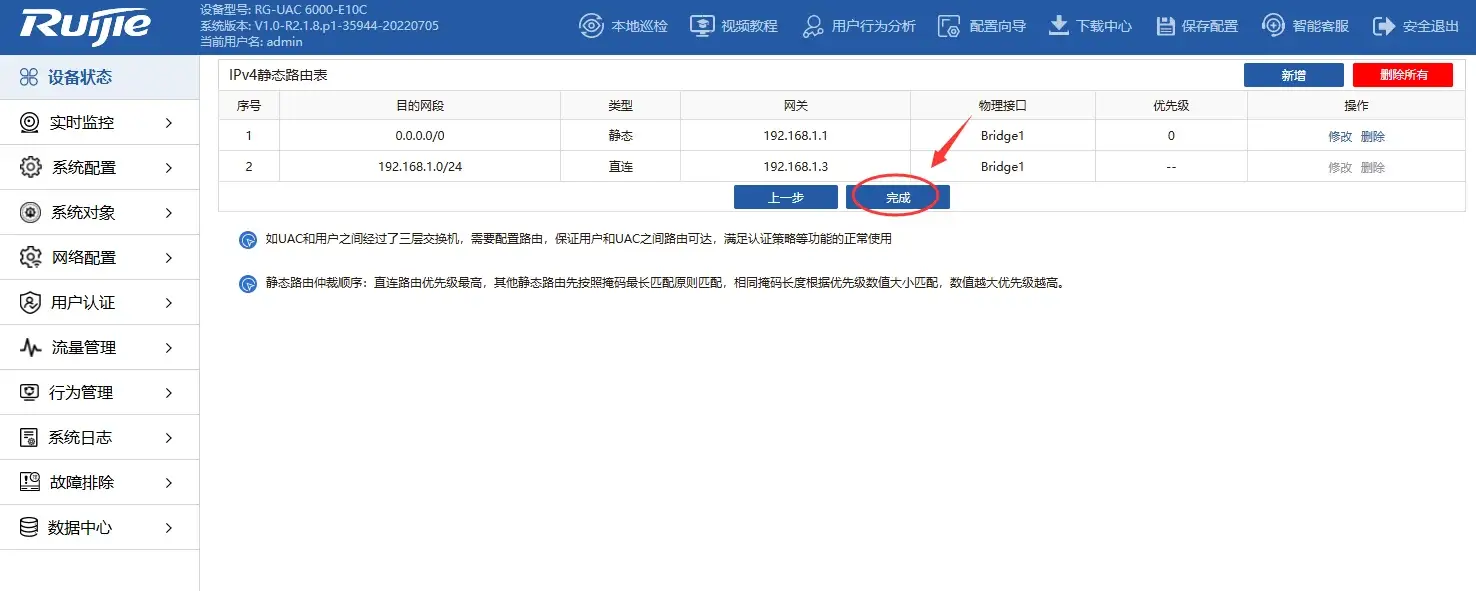1476x591 pixels.
Task: Click the 物理接口 column header
Action: click(x=1003, y=105)
